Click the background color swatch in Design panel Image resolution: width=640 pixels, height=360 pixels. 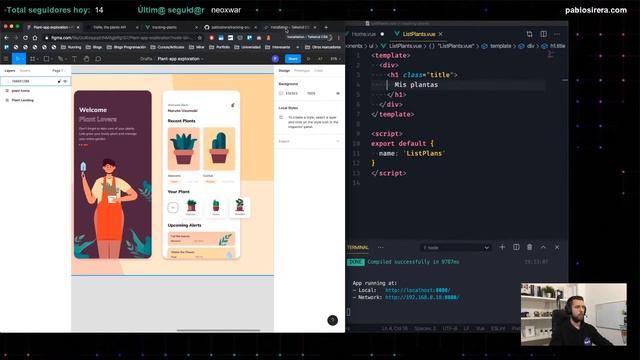(x=281, y=93)
